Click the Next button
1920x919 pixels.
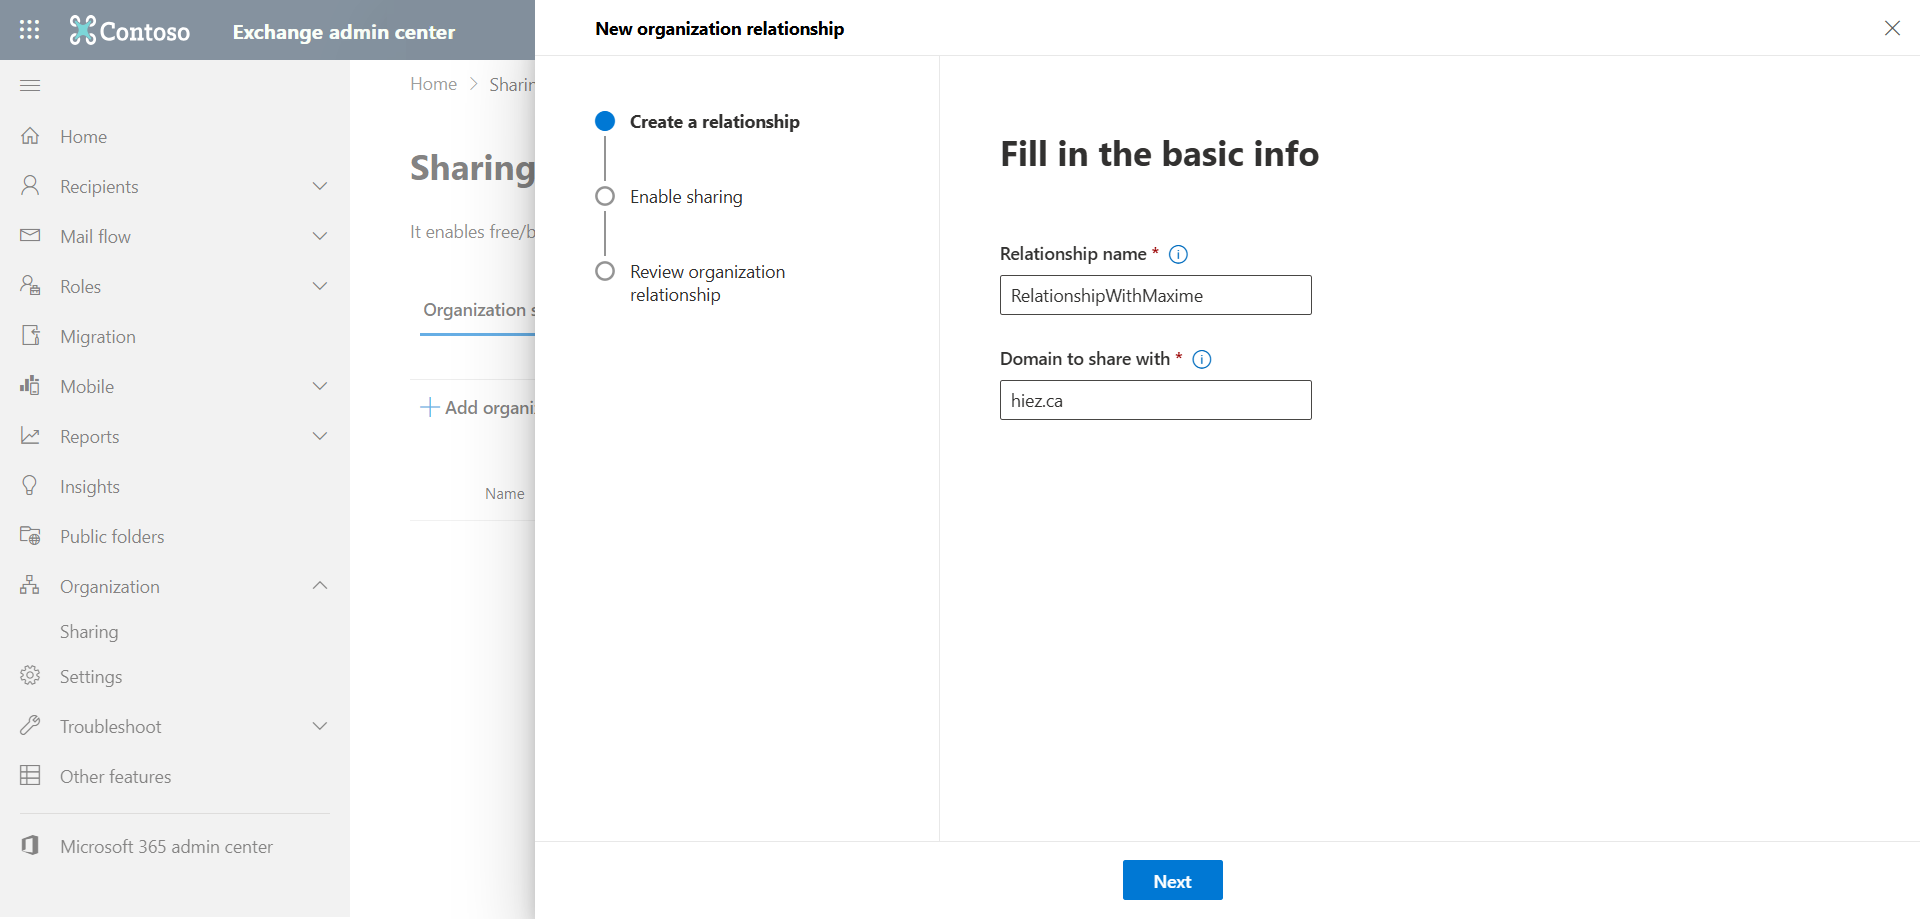(1172, 880)
